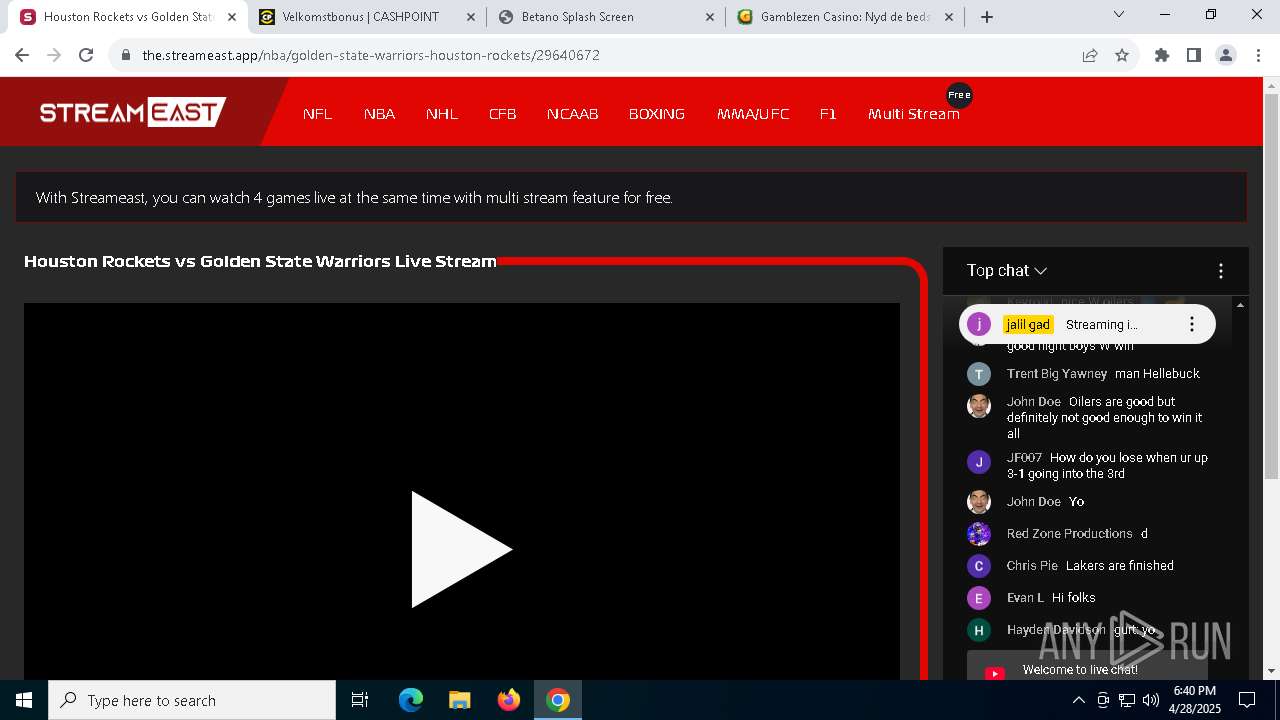Open the chat options three-dot menu
This screenshot has height=720, width=1280.
point(1220,271)
